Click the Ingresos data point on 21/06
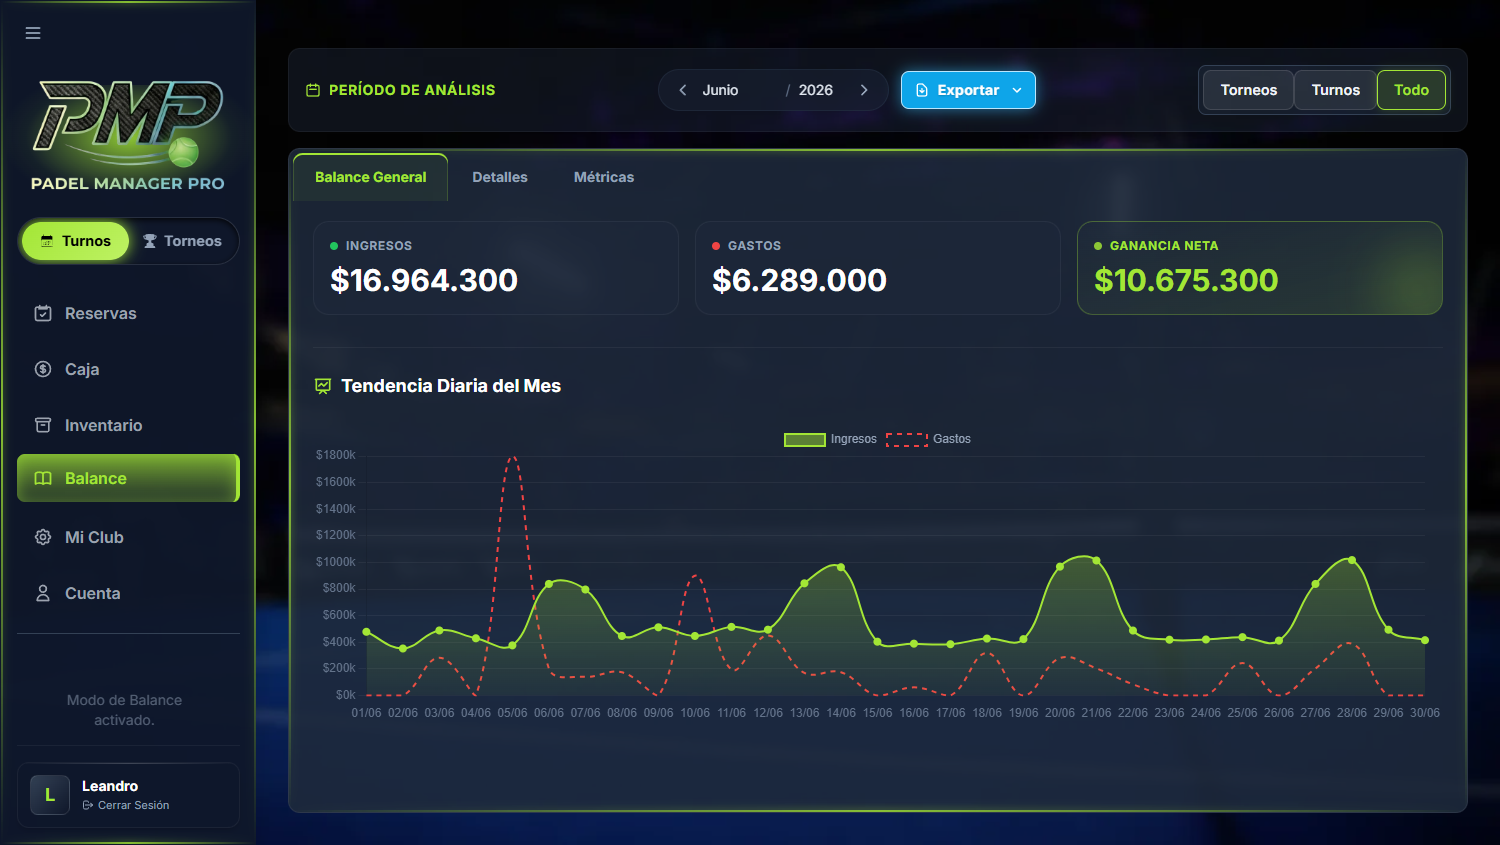 (x=1097, y=560)
